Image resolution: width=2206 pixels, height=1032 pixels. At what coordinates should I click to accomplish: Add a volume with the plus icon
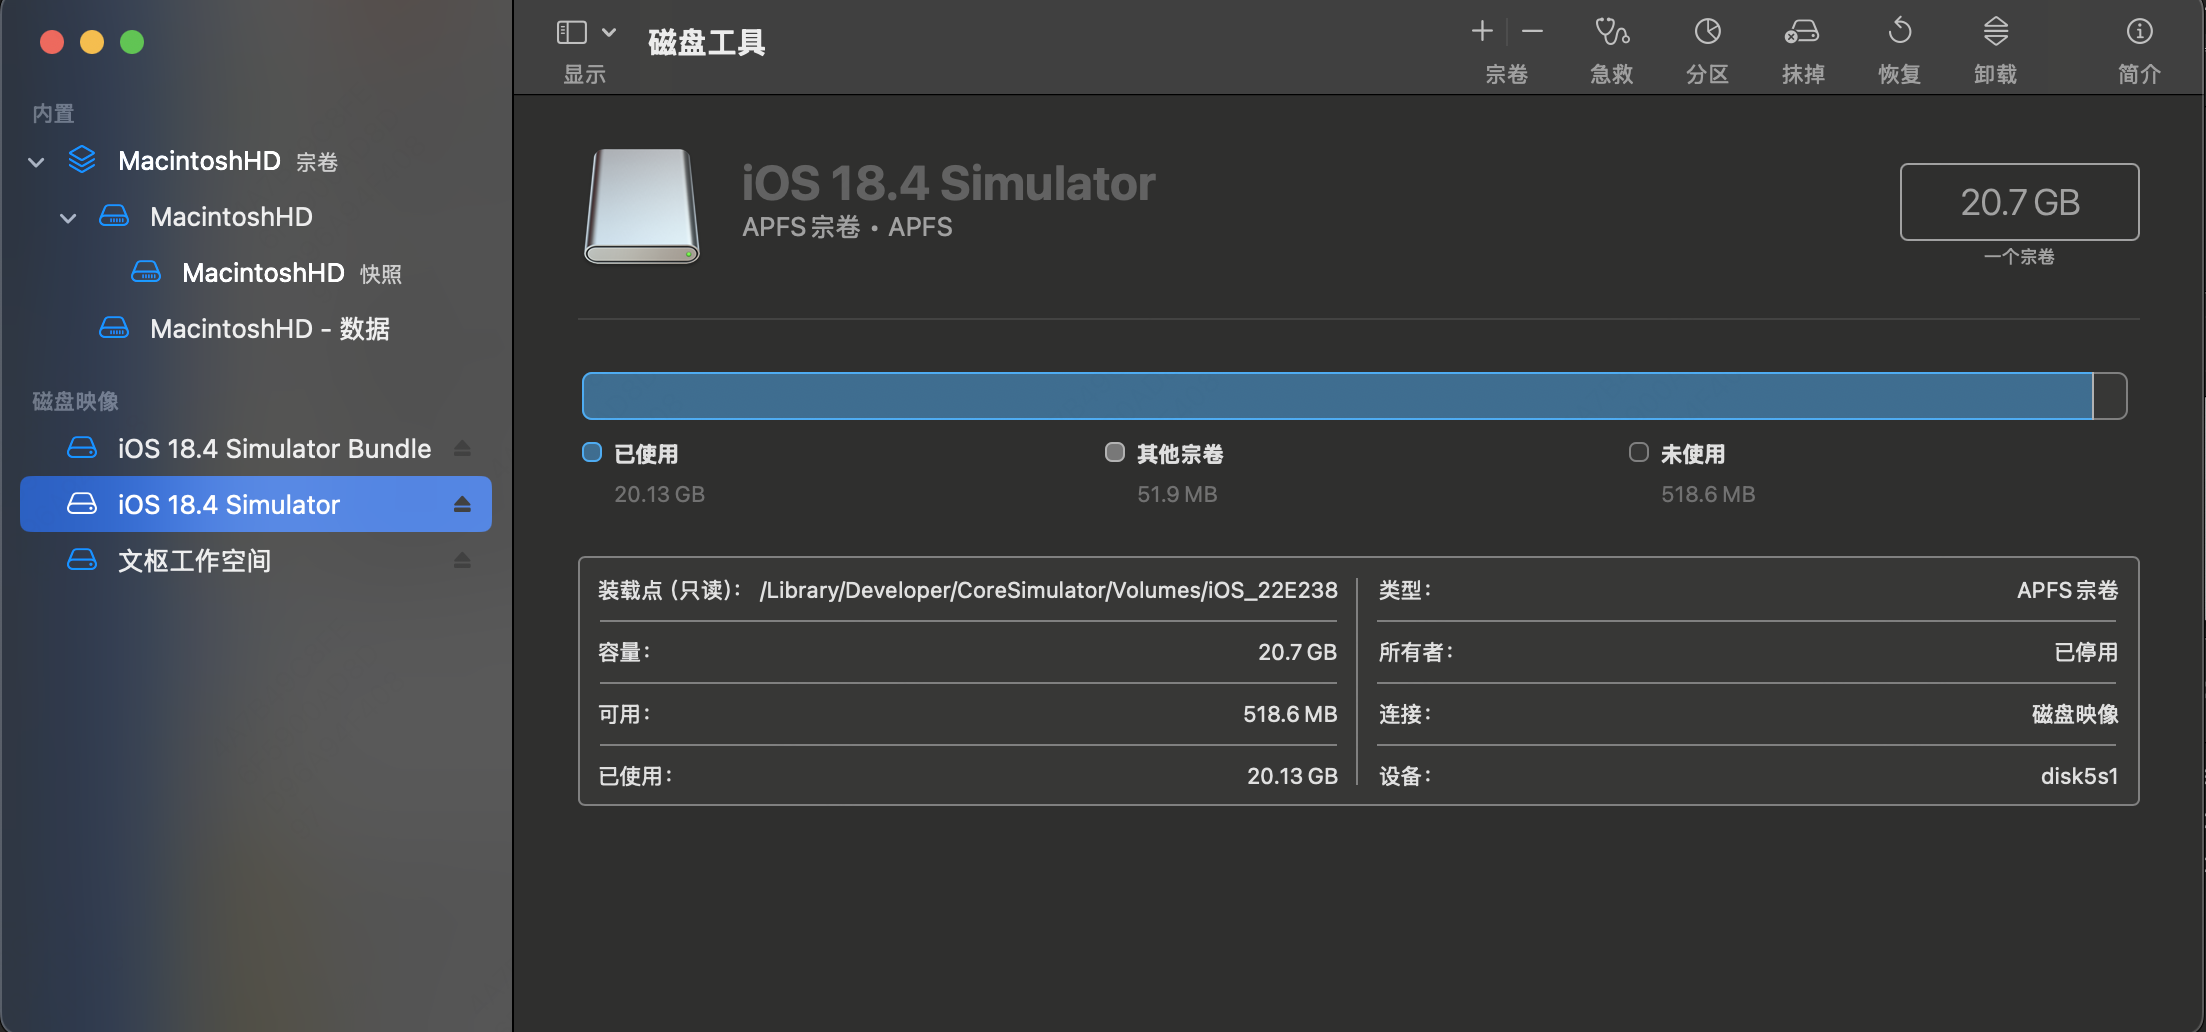click(x=1482, y=32)
